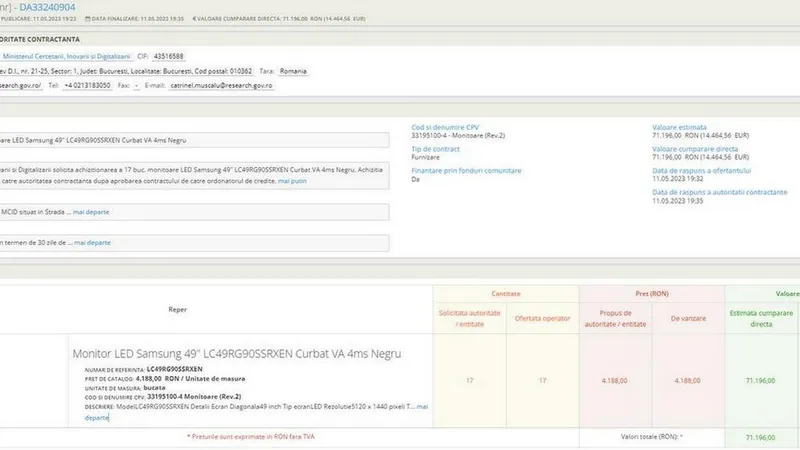Screen dimensions: 800x450
Task: Select unit of measure value 'bucata'
Action: coord(154,388)
